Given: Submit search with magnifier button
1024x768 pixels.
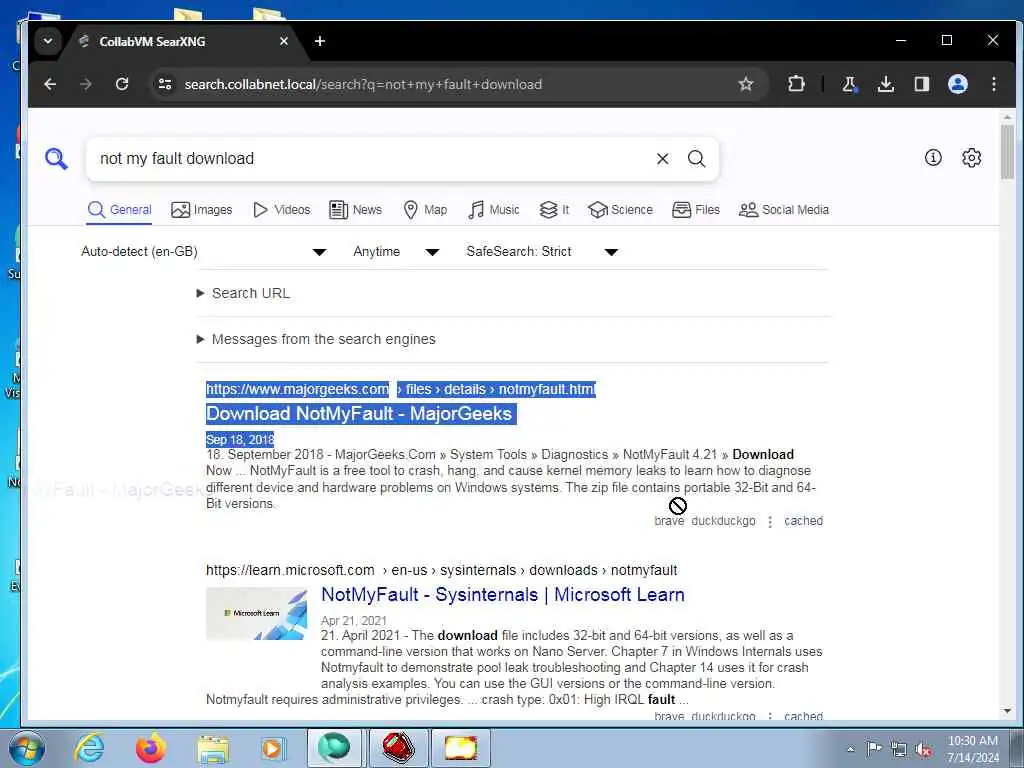Looking at the screenshot, I should [697, 159].
